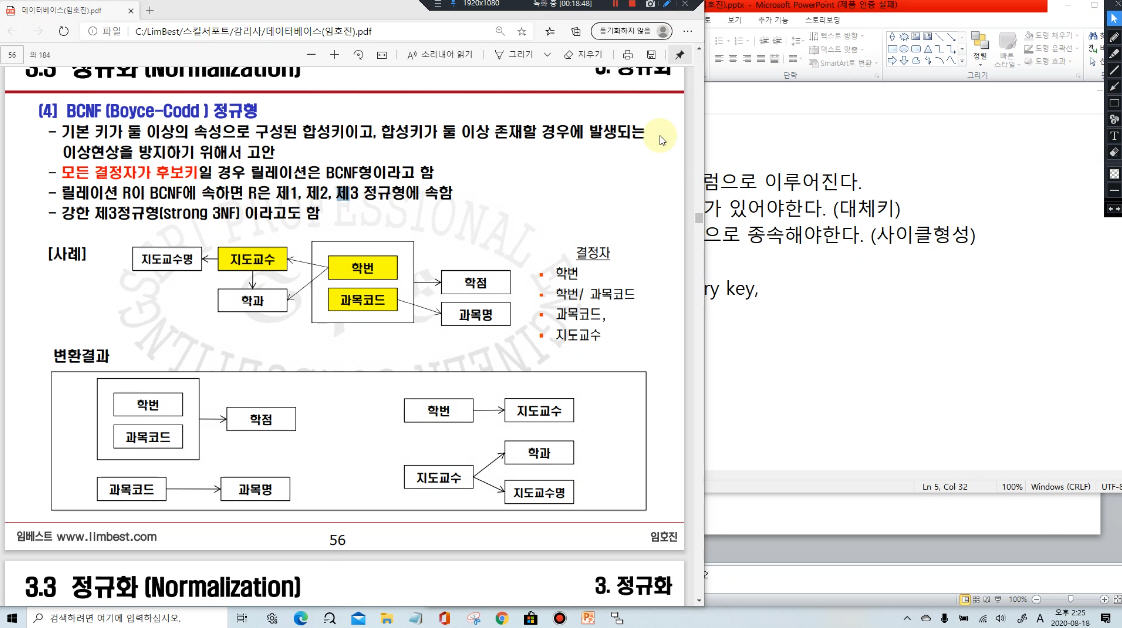Close the 데이터베이스 PDF browser tab

[131, 11]
